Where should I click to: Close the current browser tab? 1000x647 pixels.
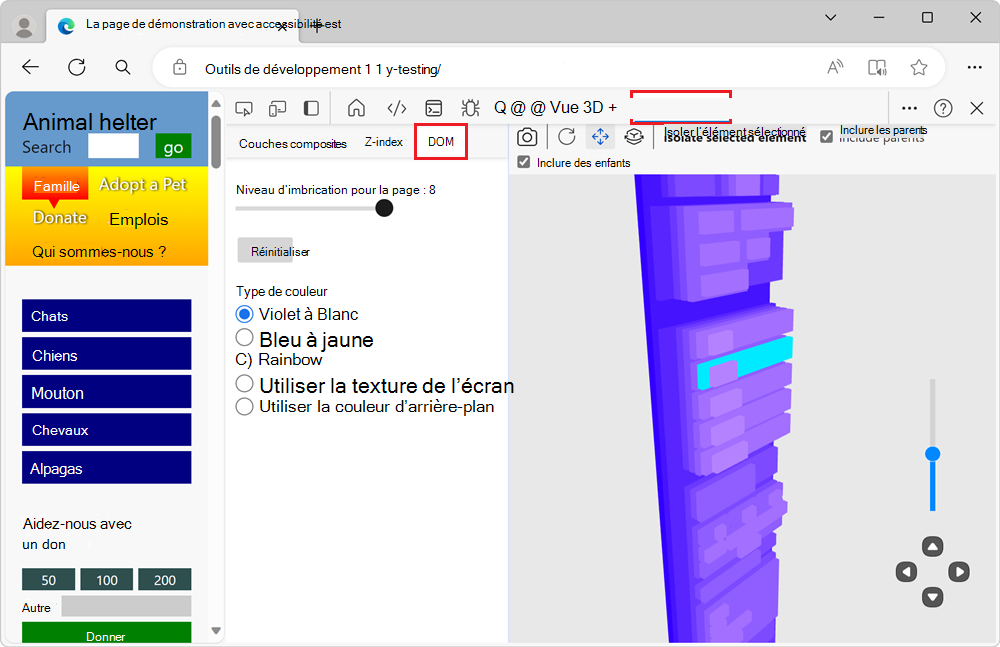pos(281,26)
